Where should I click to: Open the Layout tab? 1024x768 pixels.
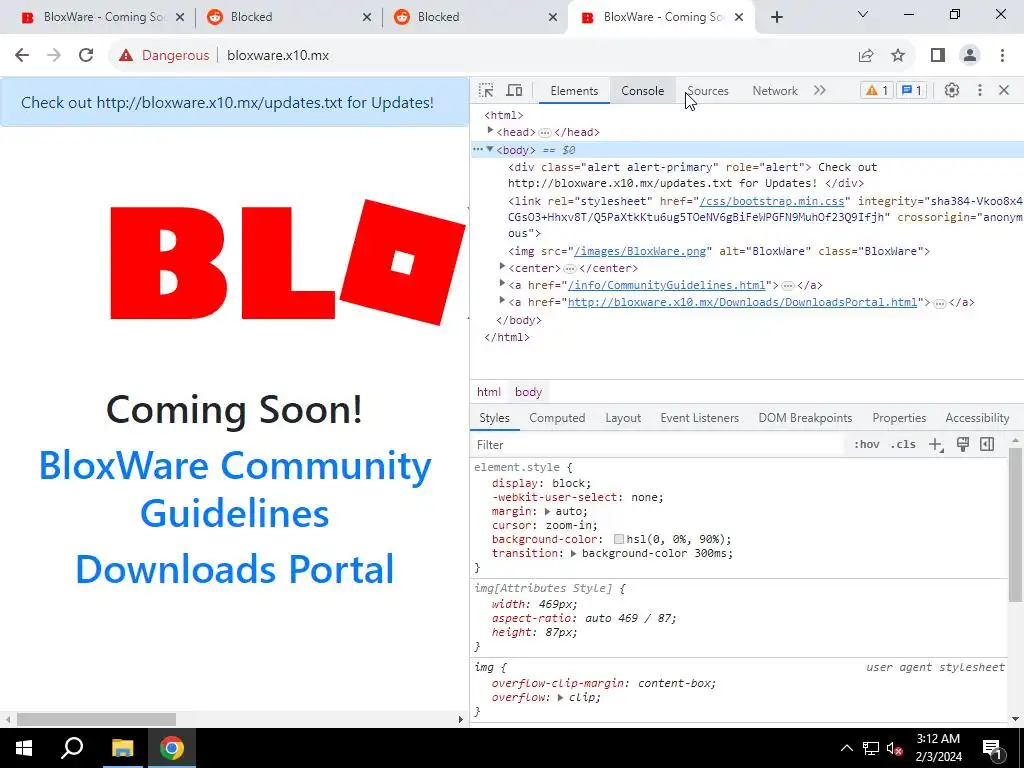click(623, 418)
